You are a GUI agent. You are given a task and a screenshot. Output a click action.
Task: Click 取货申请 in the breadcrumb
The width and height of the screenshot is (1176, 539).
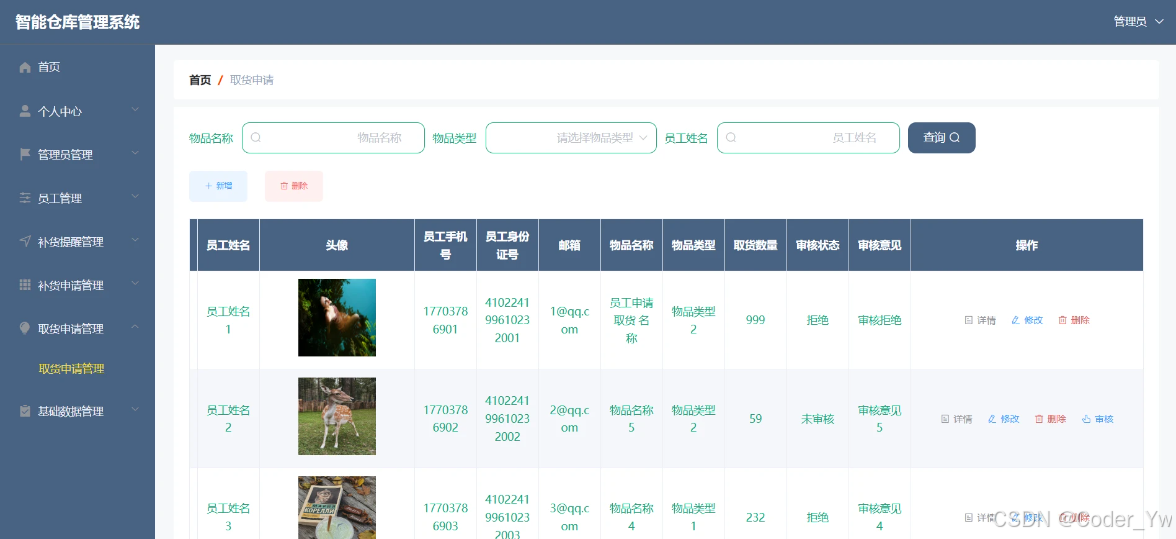(x=251, y=80)
